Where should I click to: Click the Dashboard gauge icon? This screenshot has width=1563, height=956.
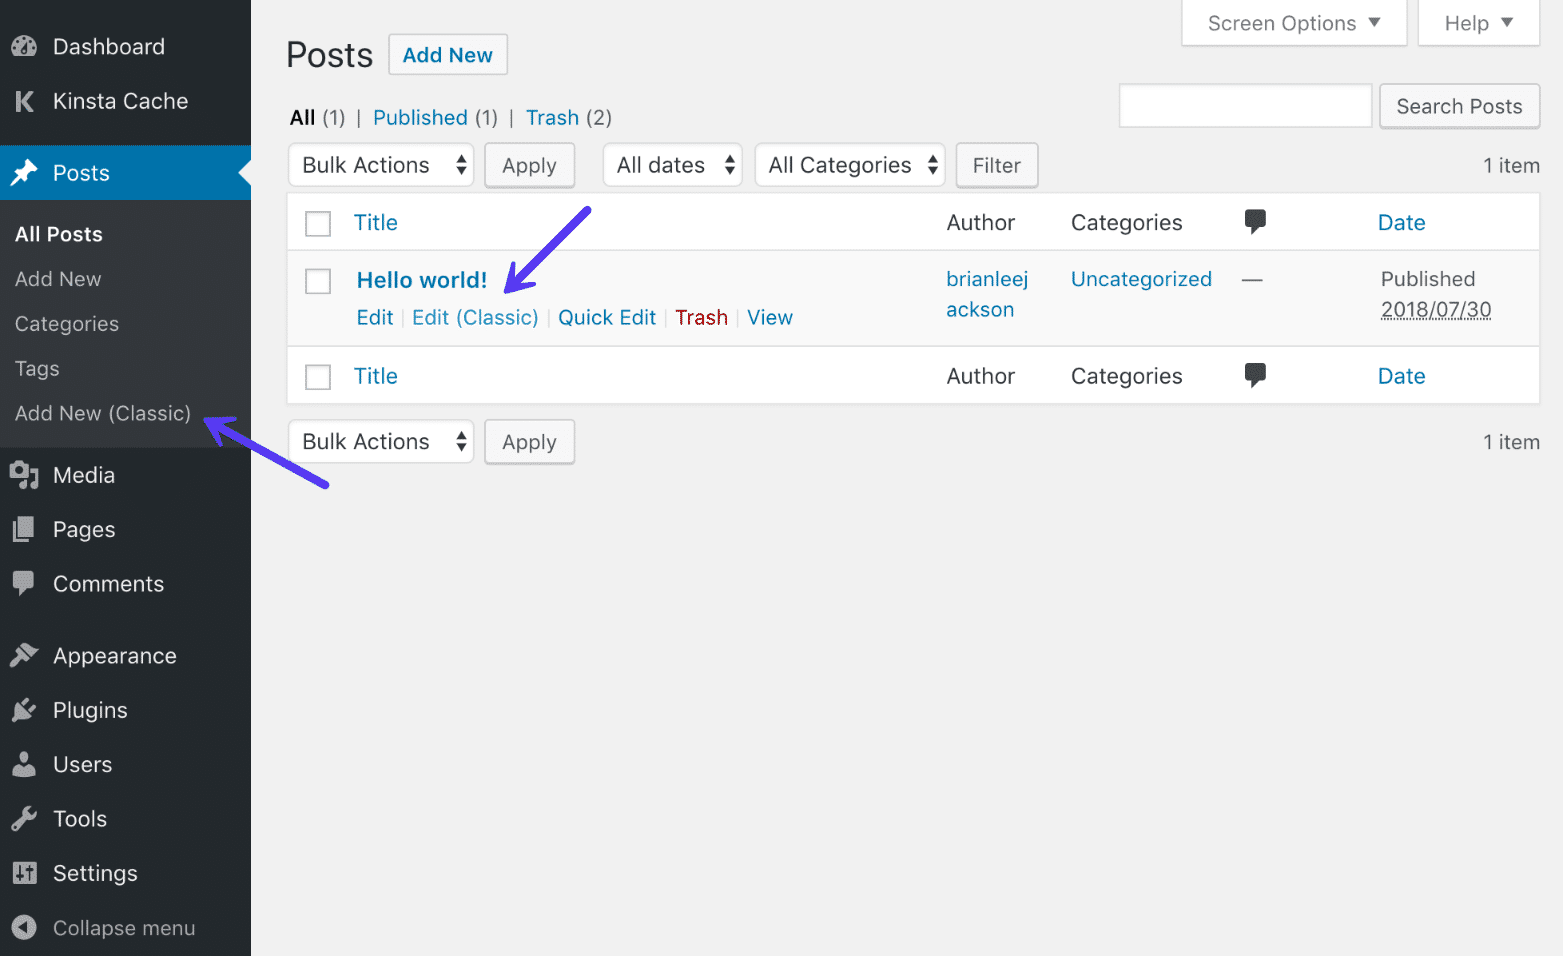24,47
